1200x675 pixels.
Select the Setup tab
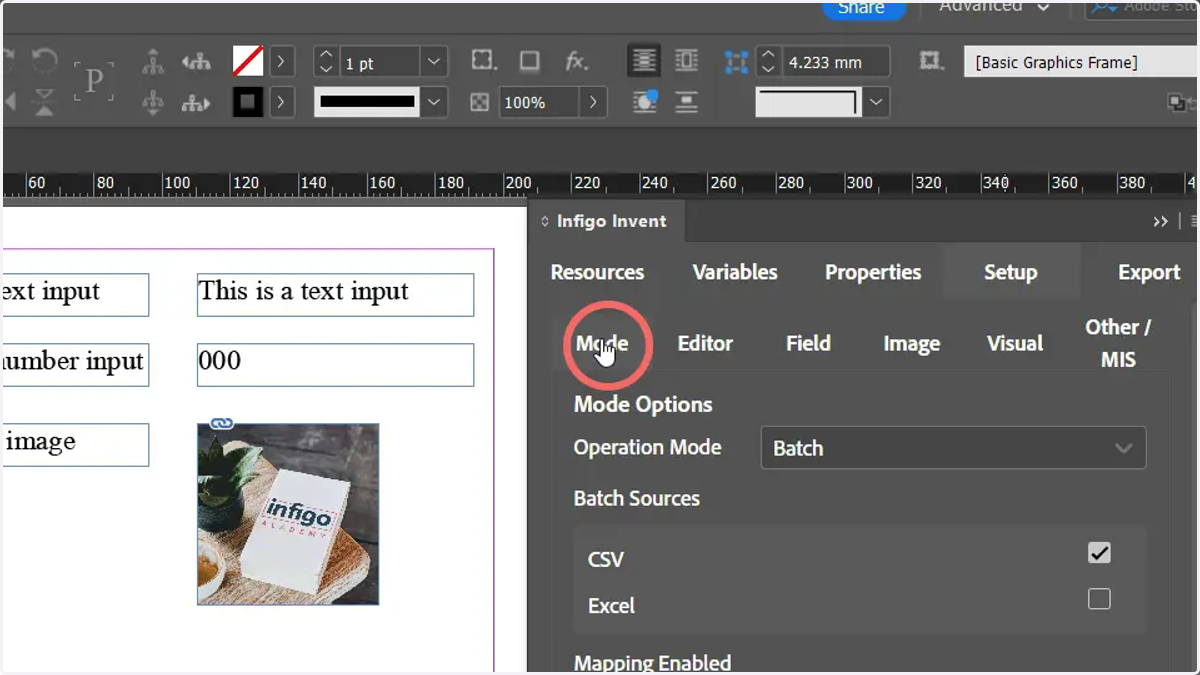click(1010, 272)
